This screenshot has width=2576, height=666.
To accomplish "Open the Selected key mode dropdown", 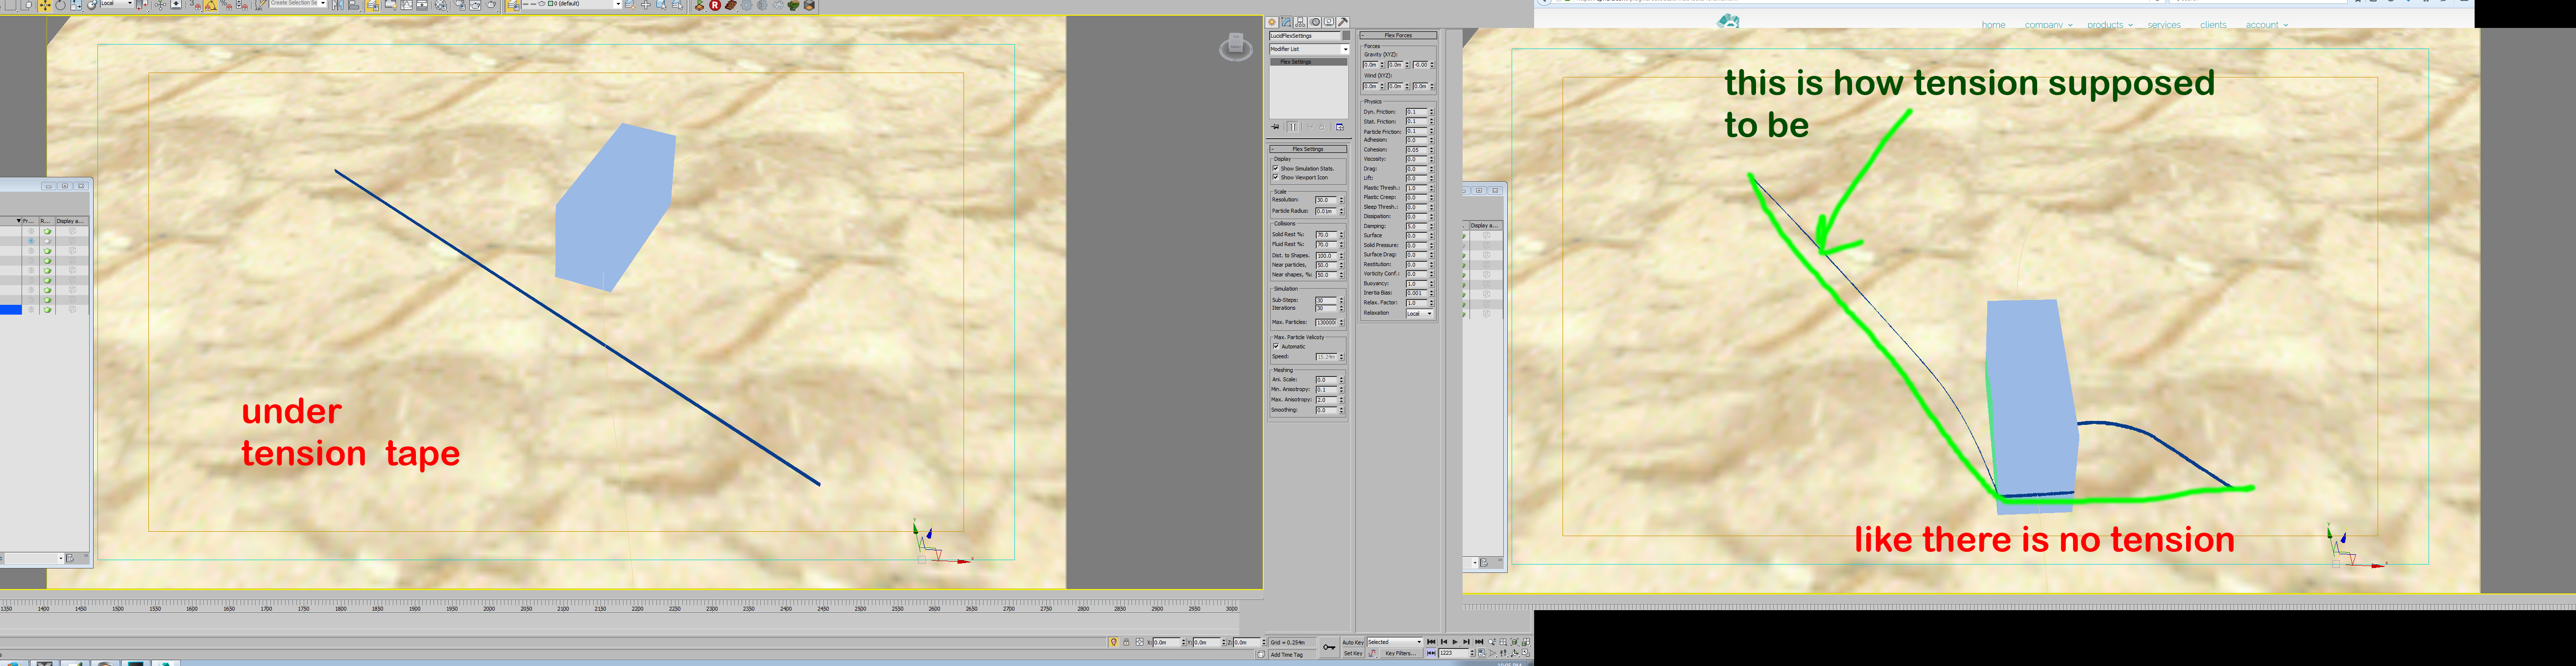I will click(x=1394, y=642).
